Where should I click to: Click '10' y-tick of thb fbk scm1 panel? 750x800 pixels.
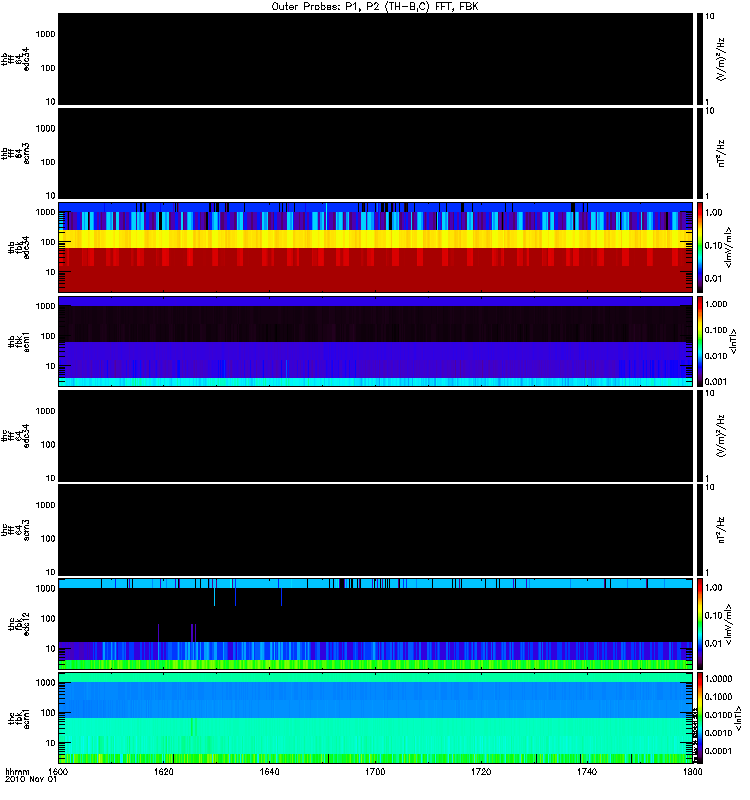51,366
